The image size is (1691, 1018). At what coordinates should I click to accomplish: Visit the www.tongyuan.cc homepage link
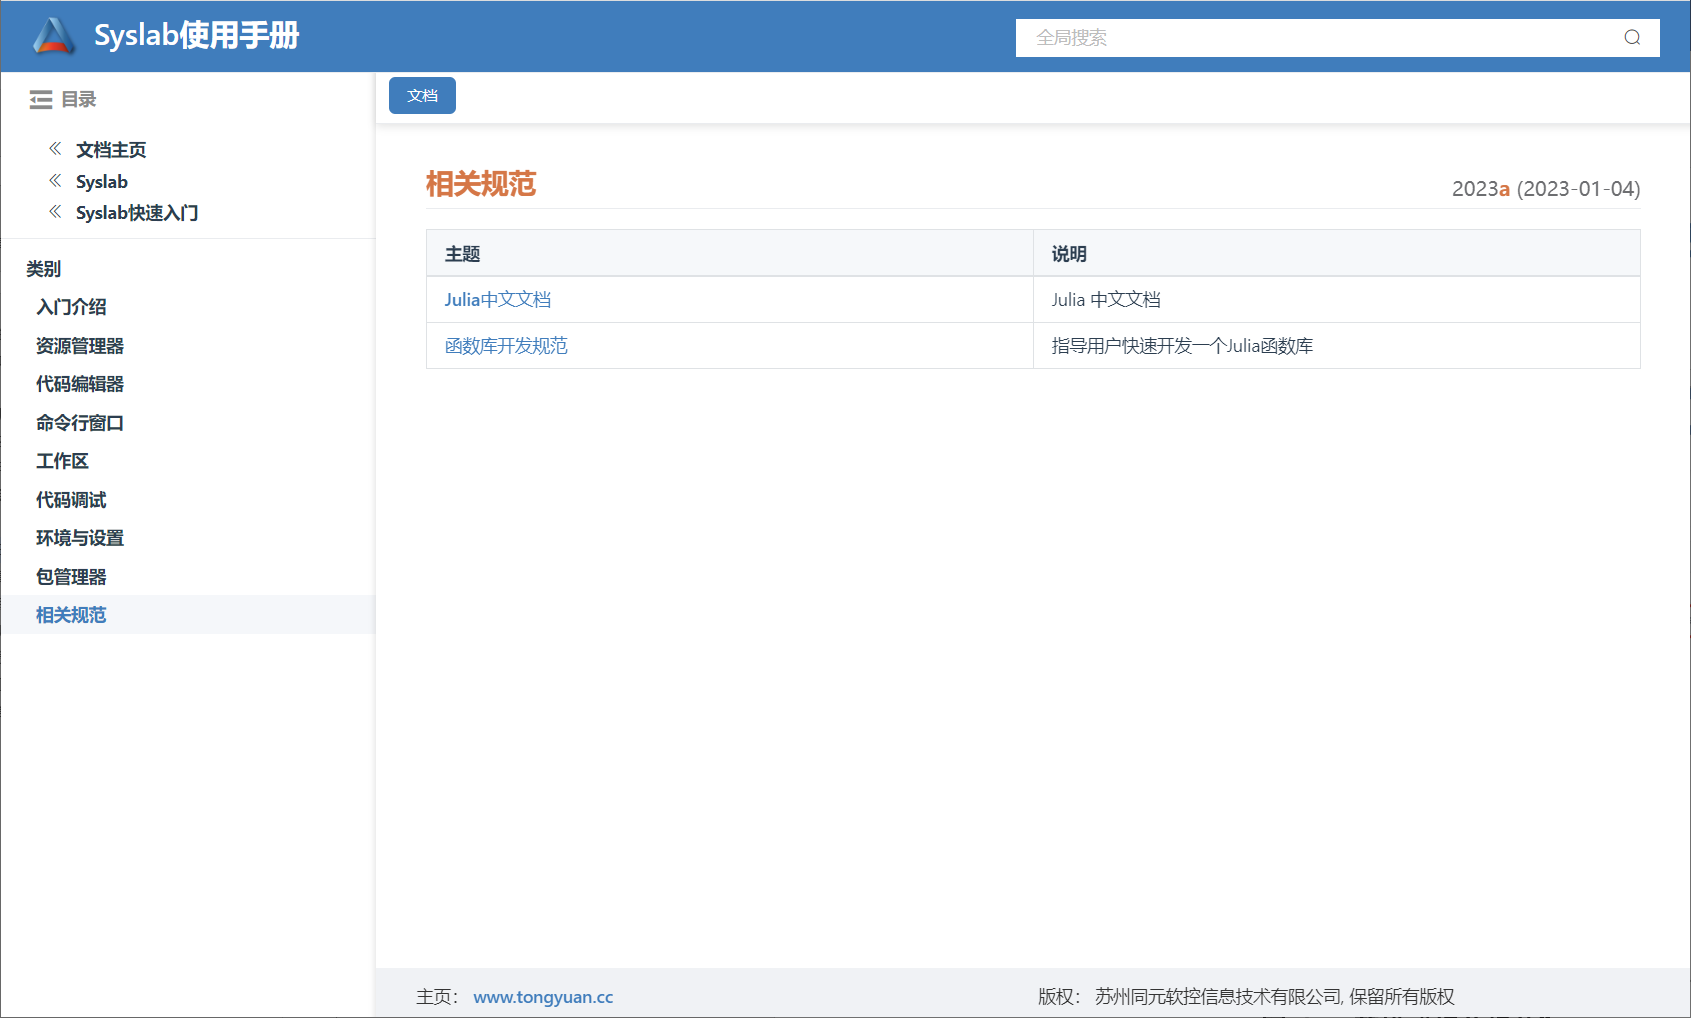pyautogui.click(x=543, y=997)
